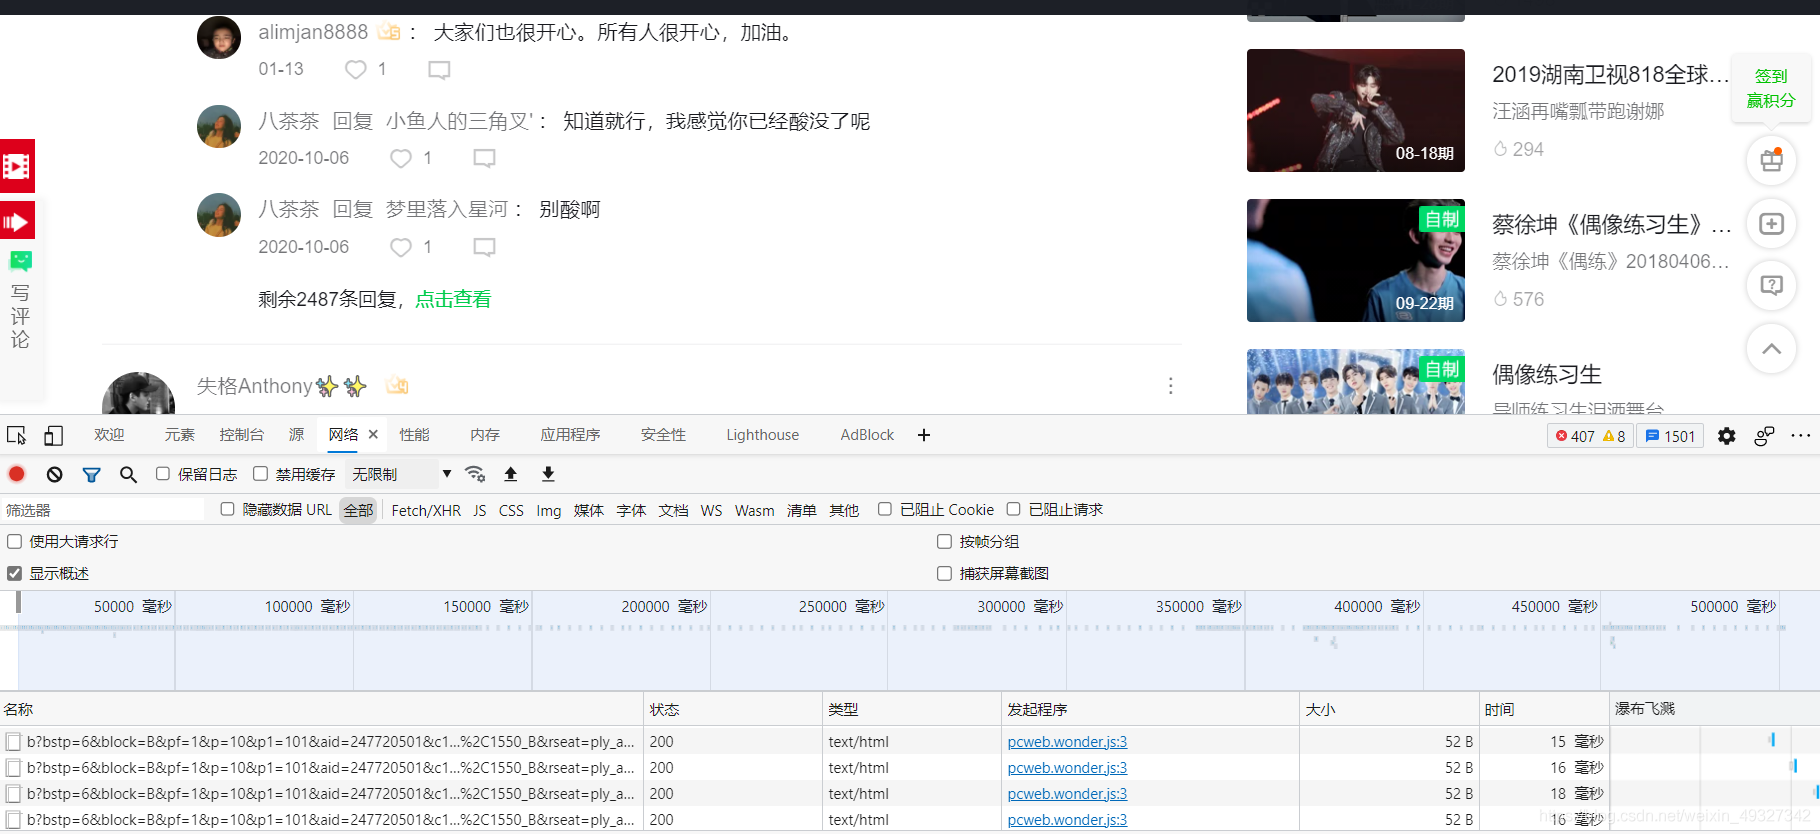The image size is (1820, 834).
Task: Like the 知道就行 comment heart icon
Action: click(x=401, y=158)
